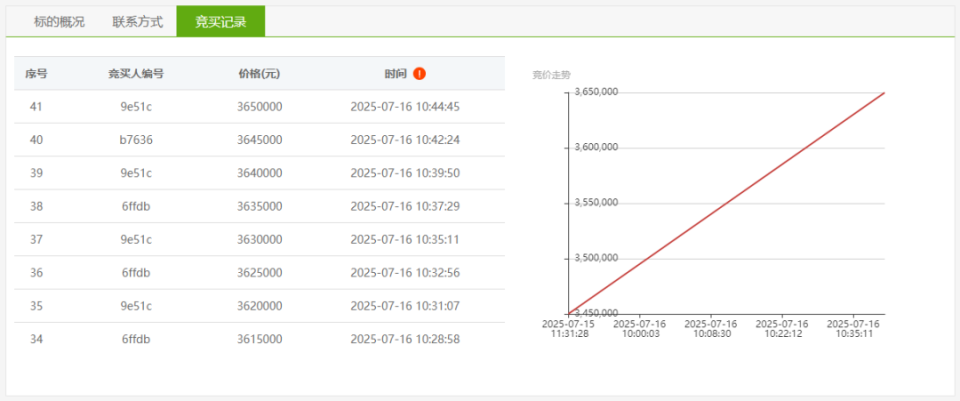The image size is (960, 401).
Task: Click the 3,550,000 chart axis label
Action: pos(596,203)
